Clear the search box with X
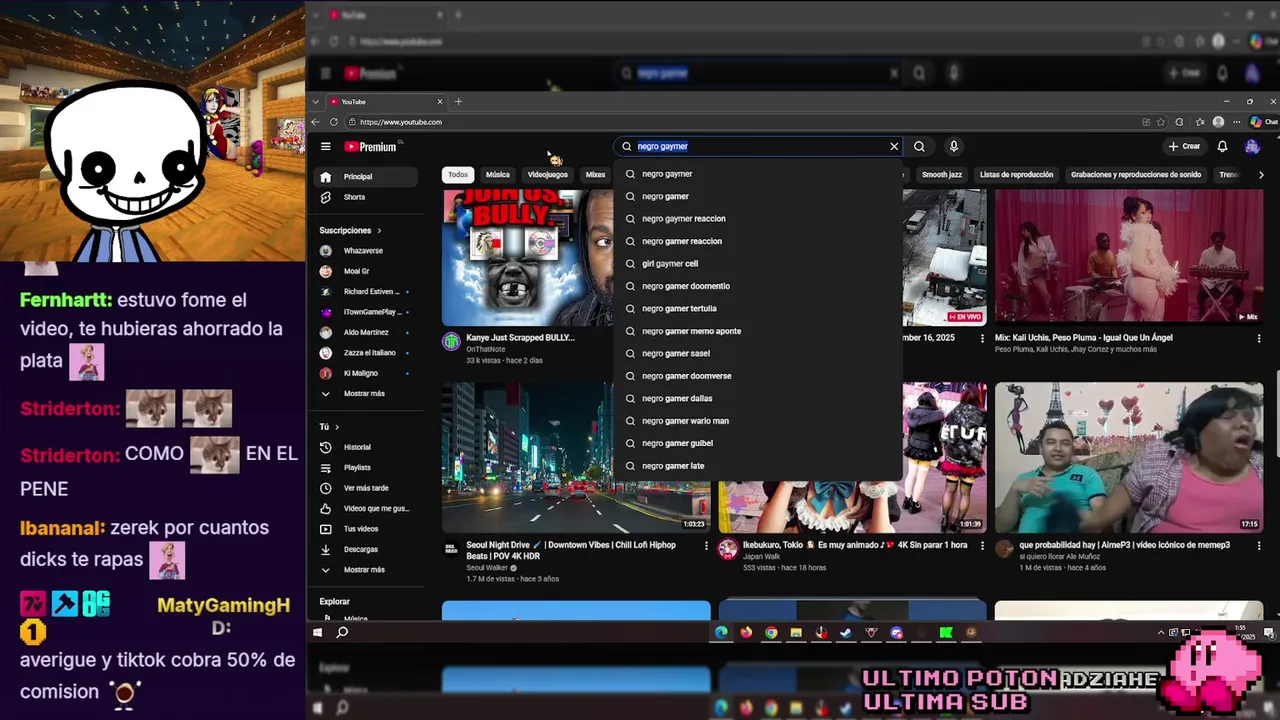 pos(894,146)
